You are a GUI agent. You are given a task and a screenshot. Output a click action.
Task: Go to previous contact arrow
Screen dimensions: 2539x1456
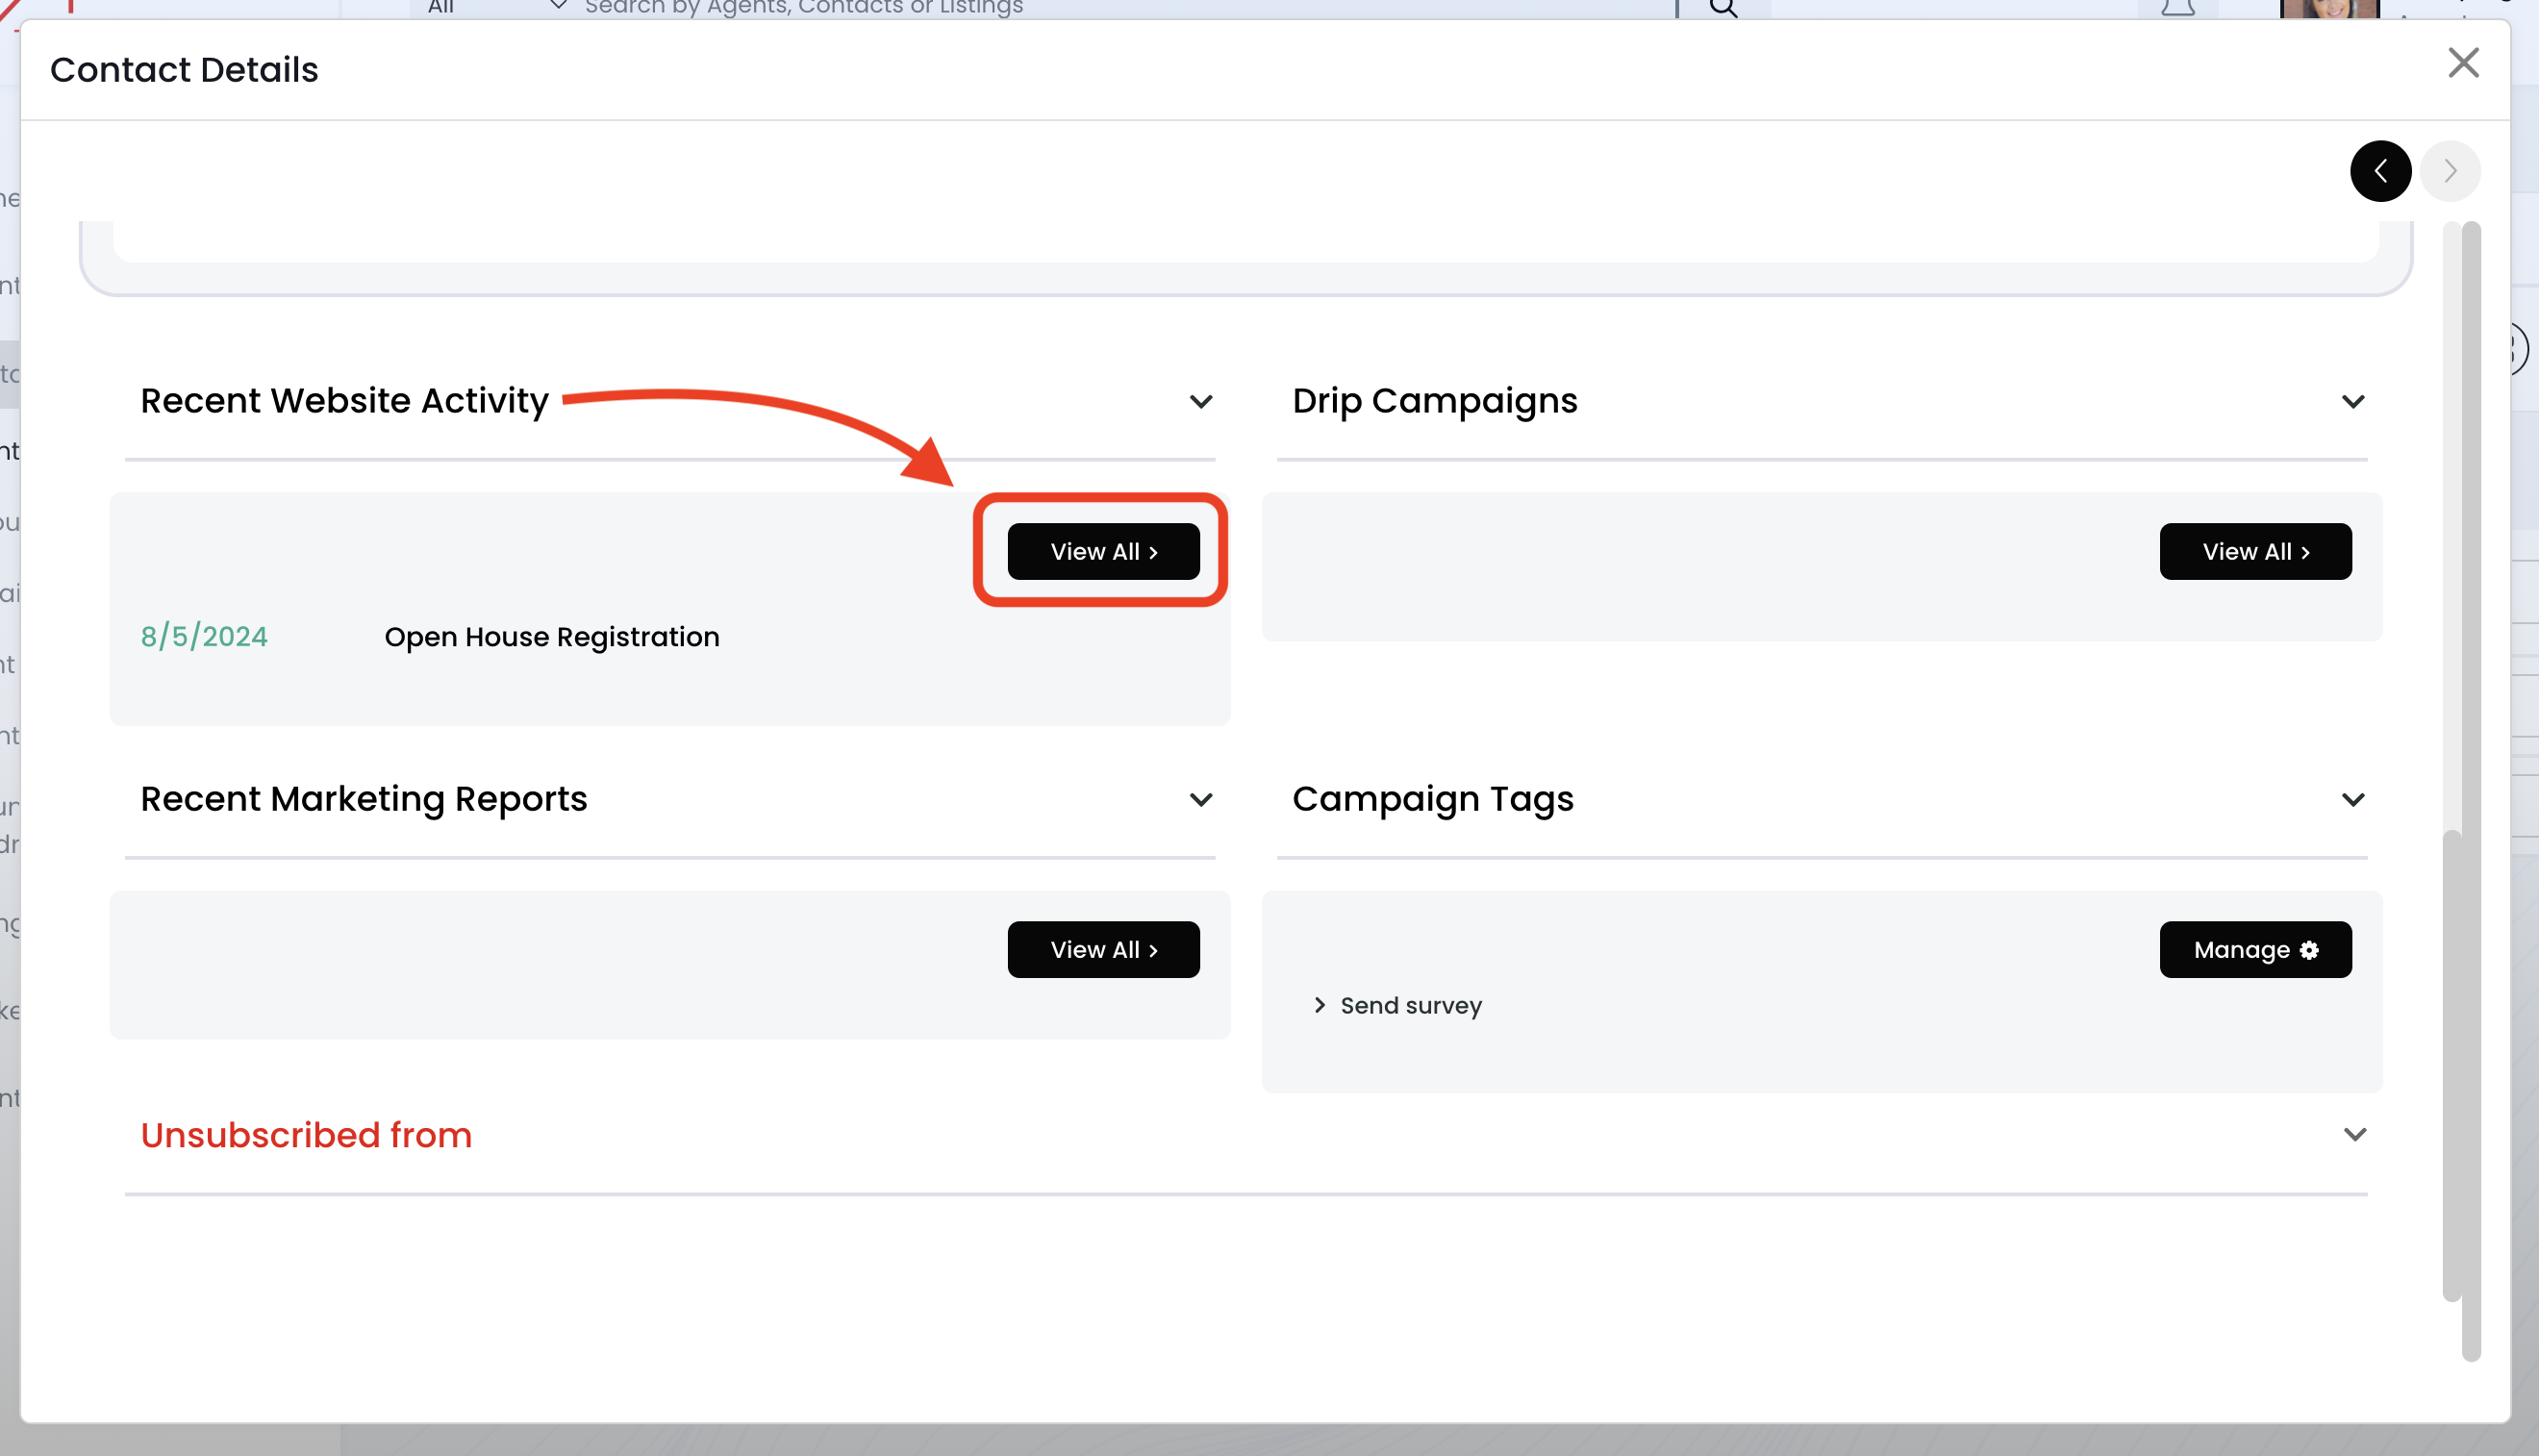tap(2380, 171)
